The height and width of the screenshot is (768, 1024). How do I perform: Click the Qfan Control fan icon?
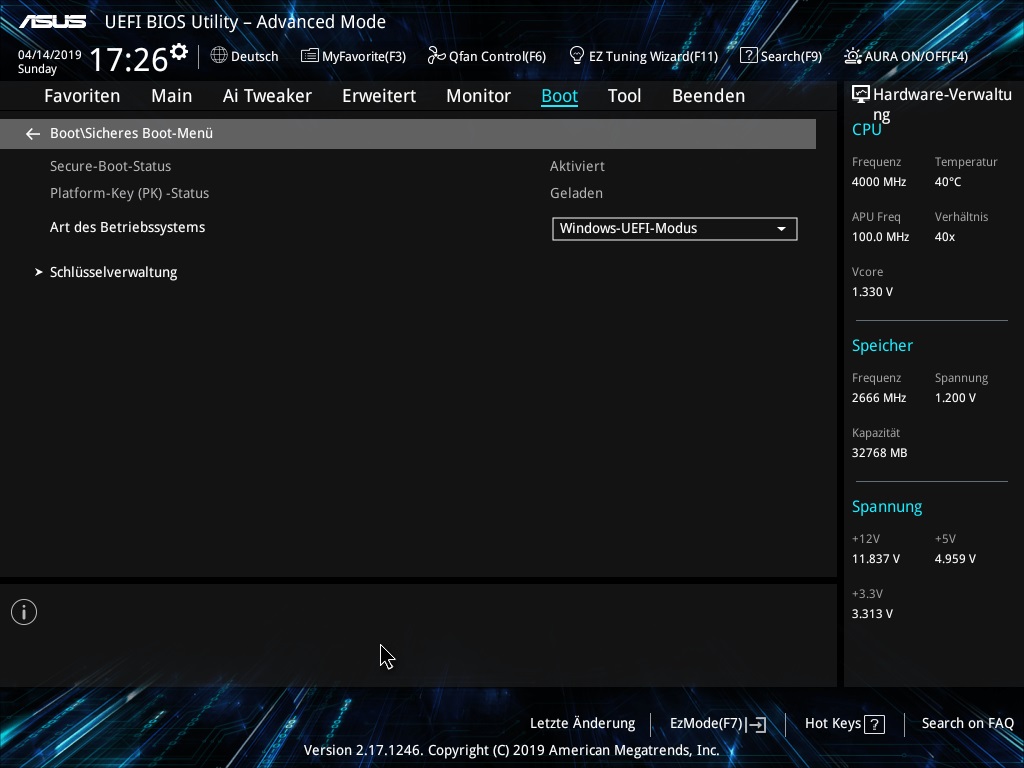point(436,56)
